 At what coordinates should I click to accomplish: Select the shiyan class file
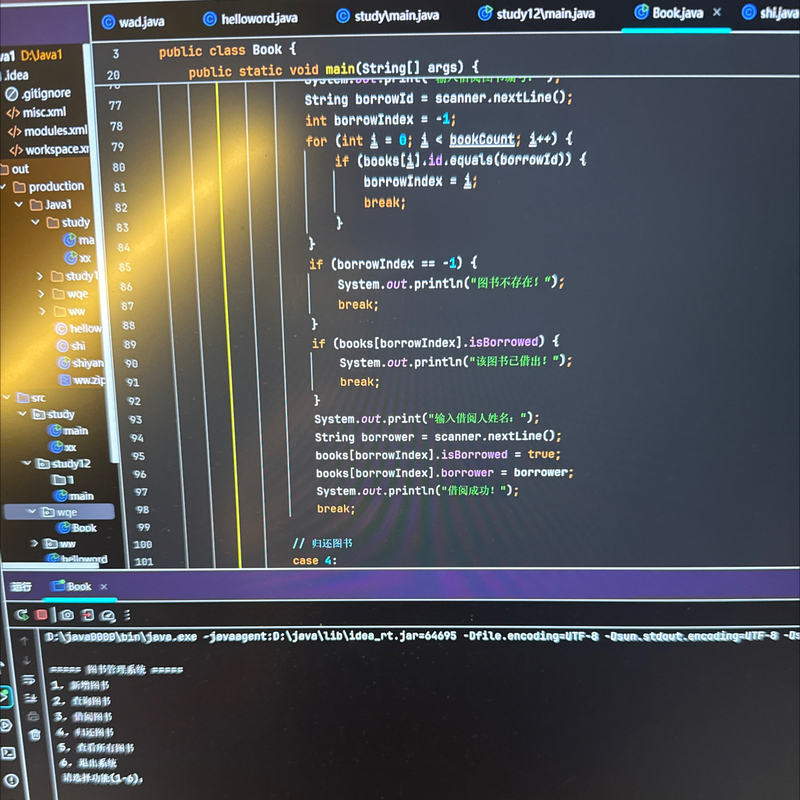pyautogui.click(x=81, y=363)
